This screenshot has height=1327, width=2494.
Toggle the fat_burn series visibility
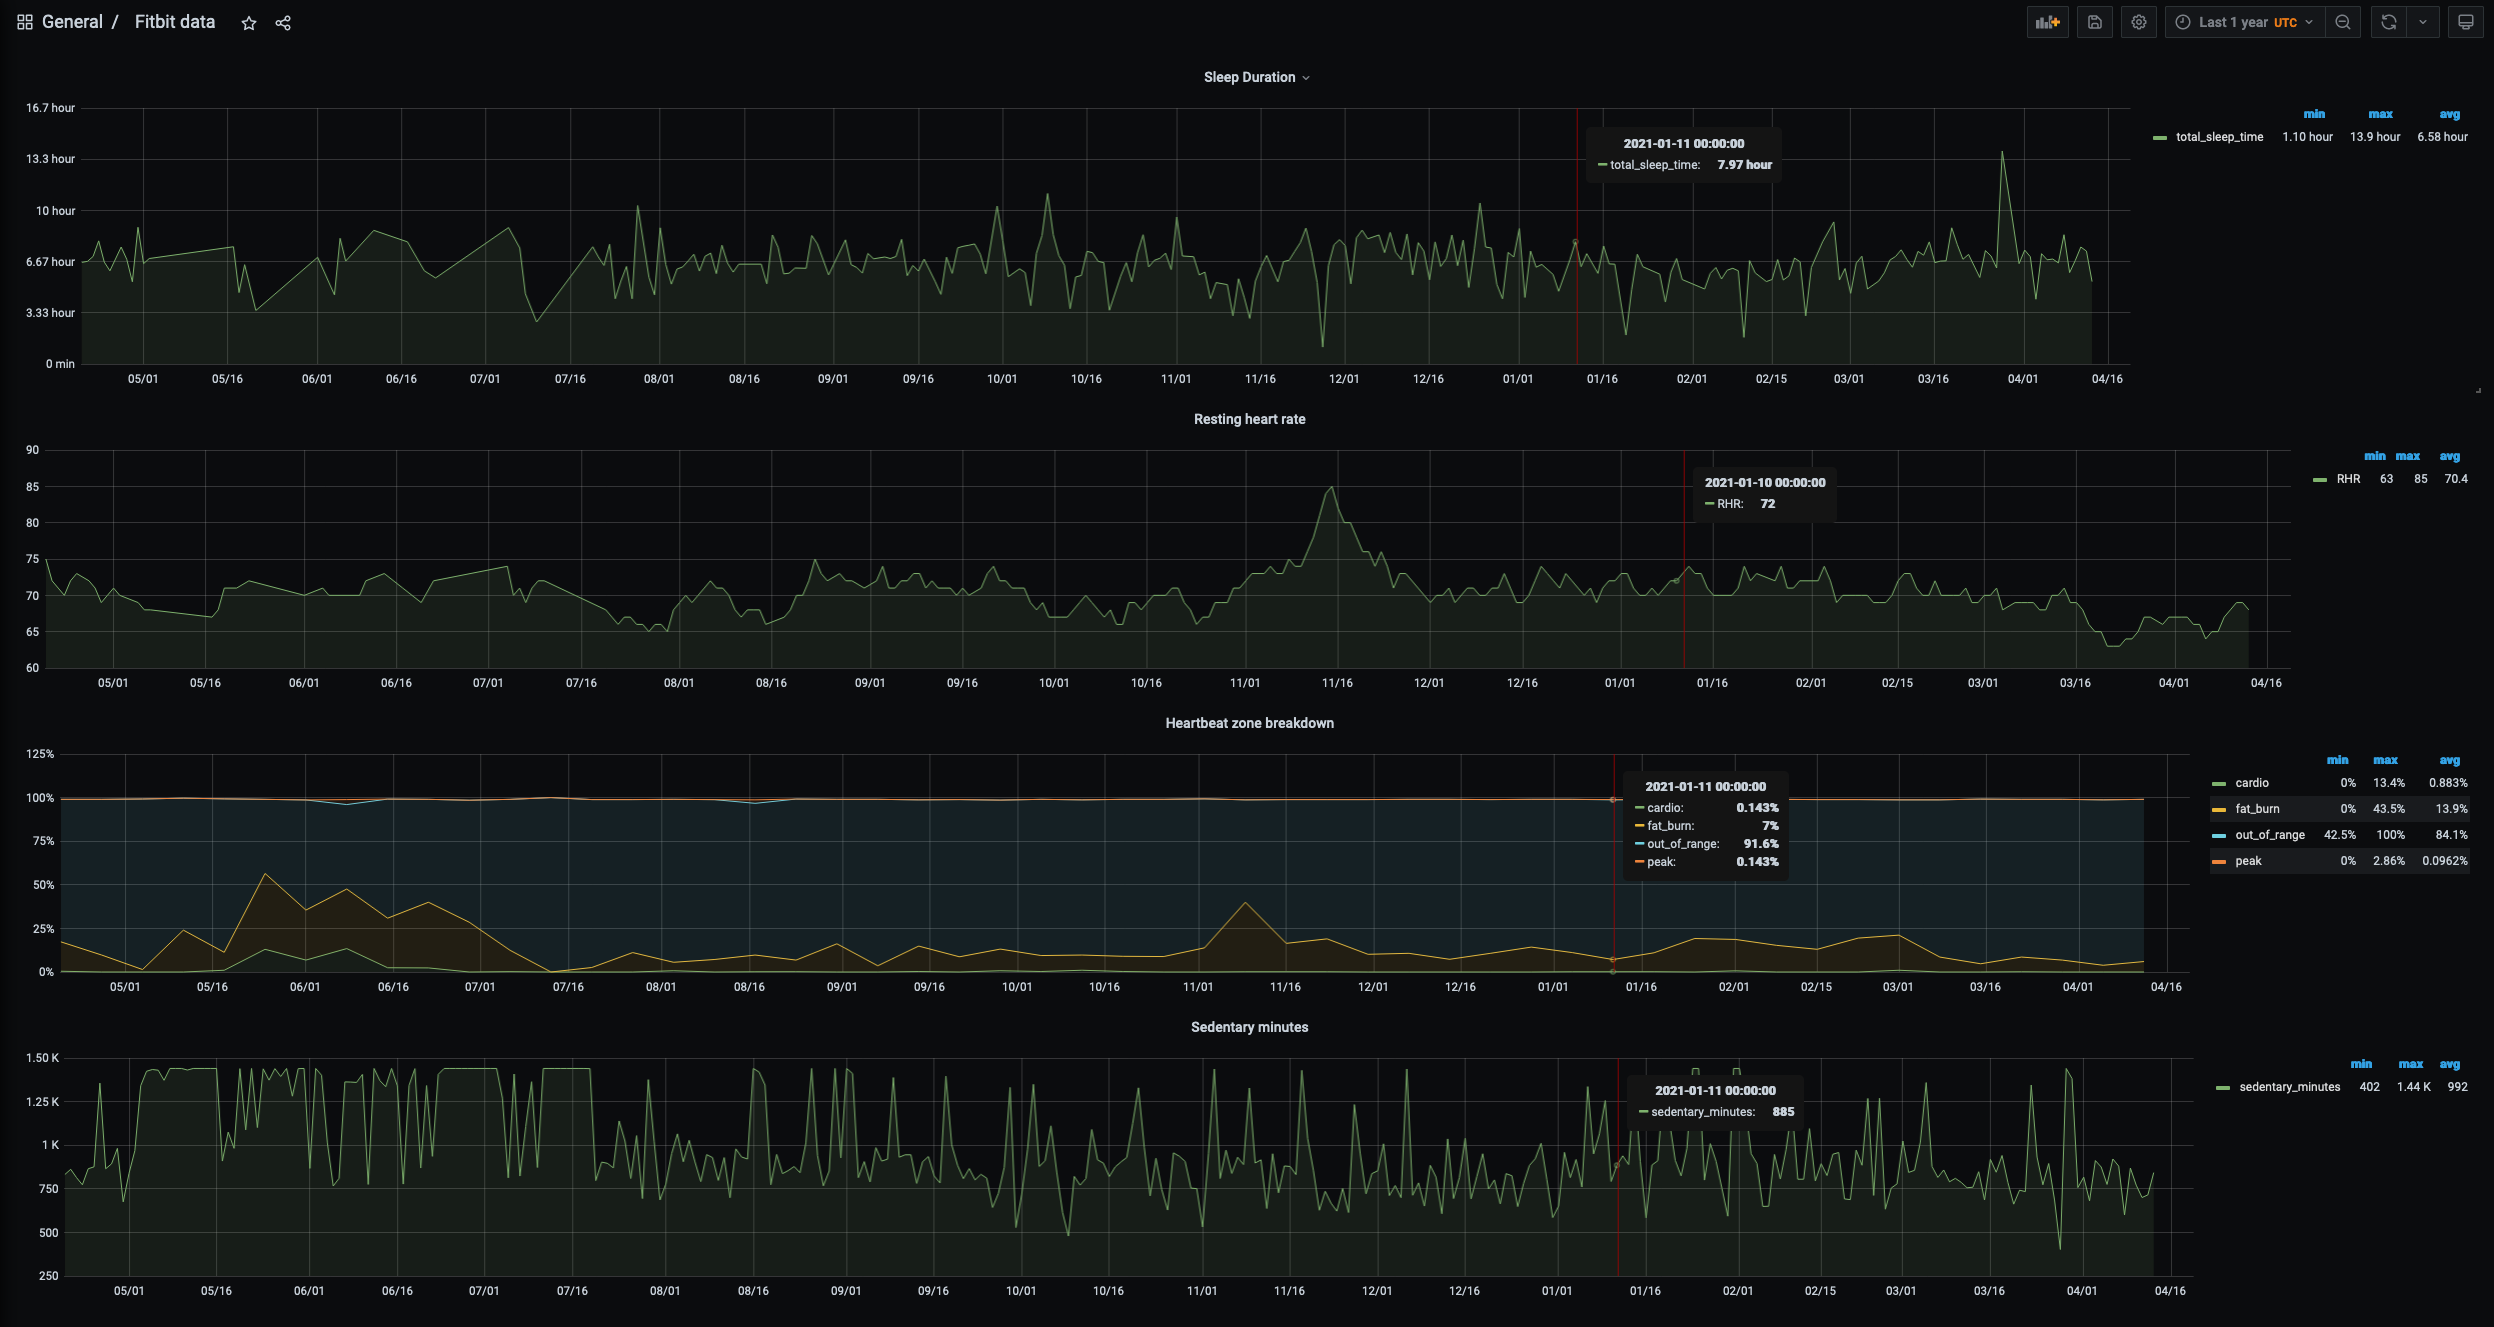pyautogui.click(x=2257, y=809)
